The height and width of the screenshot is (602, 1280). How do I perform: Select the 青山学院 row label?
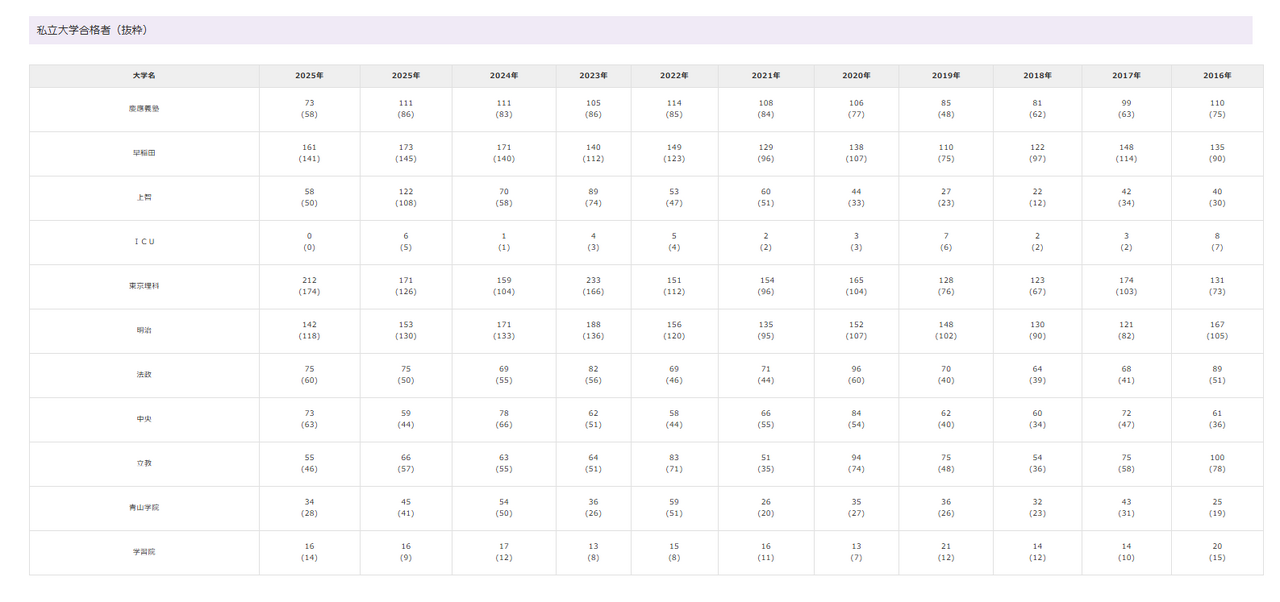(144, 508)
